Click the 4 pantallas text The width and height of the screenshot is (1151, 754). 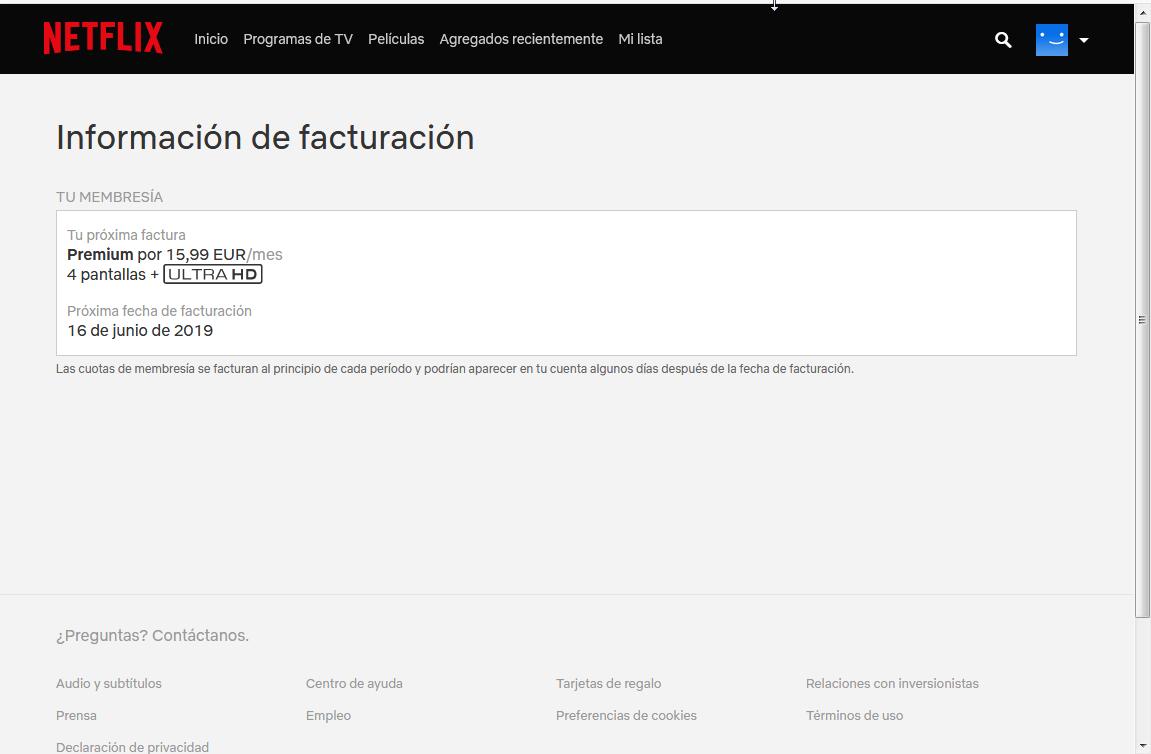(x=106, y=275)
